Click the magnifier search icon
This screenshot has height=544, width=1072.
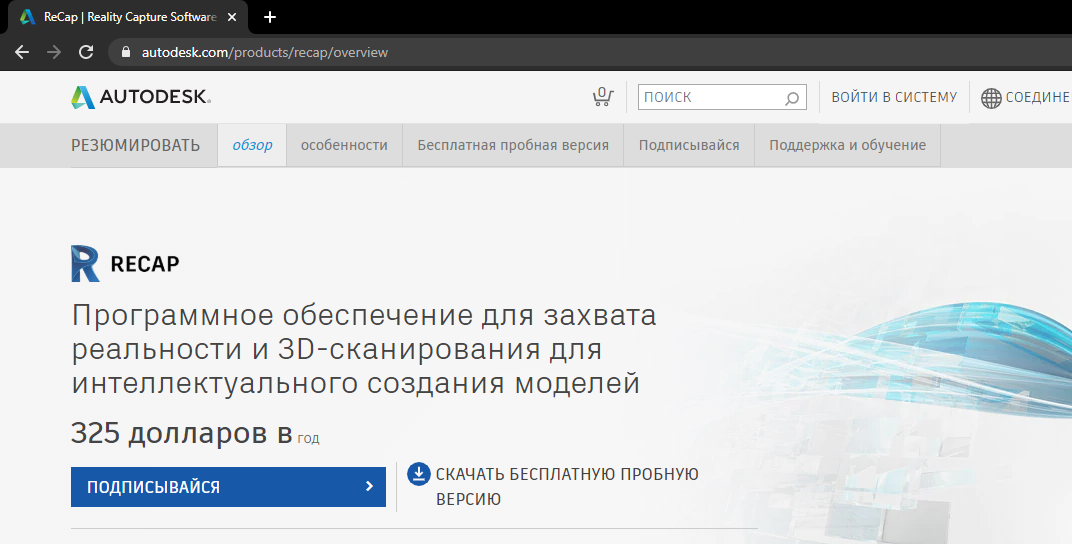click(792, 98)
